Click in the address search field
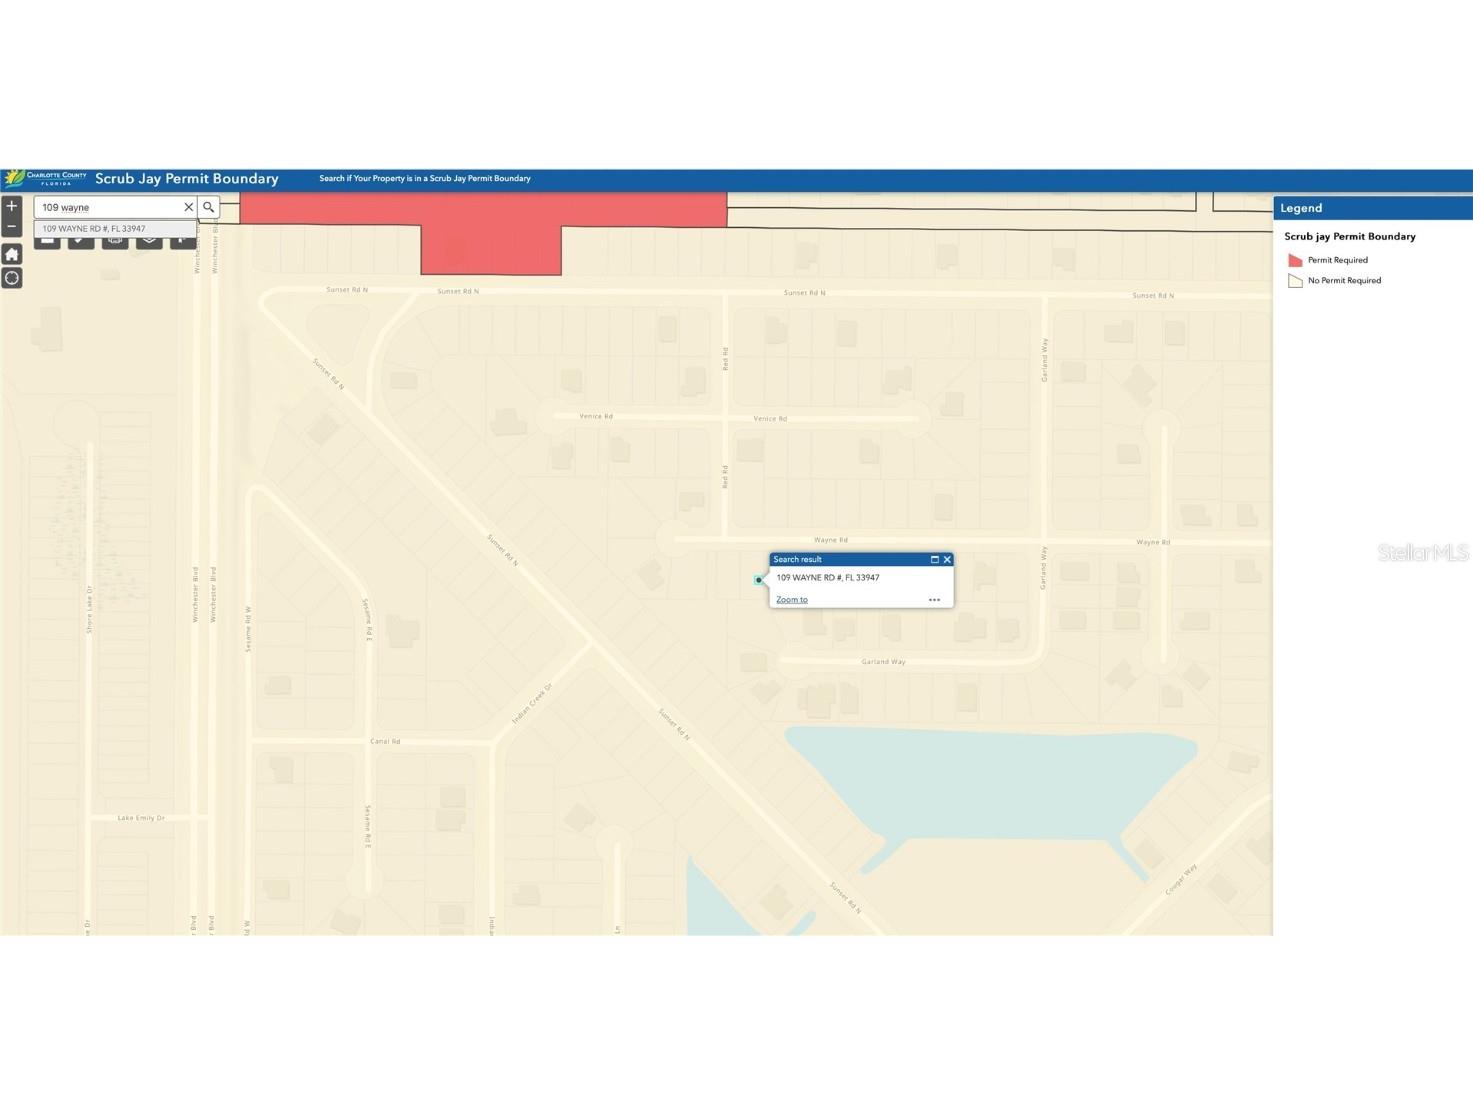The width and height of the screenshot is (1473, 1104). (x=108, y=207)
